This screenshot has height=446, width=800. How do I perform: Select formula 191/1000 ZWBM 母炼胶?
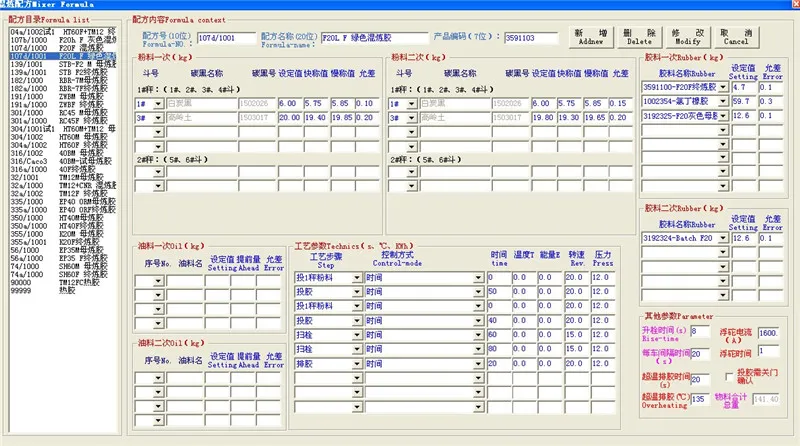coord(63,96)
